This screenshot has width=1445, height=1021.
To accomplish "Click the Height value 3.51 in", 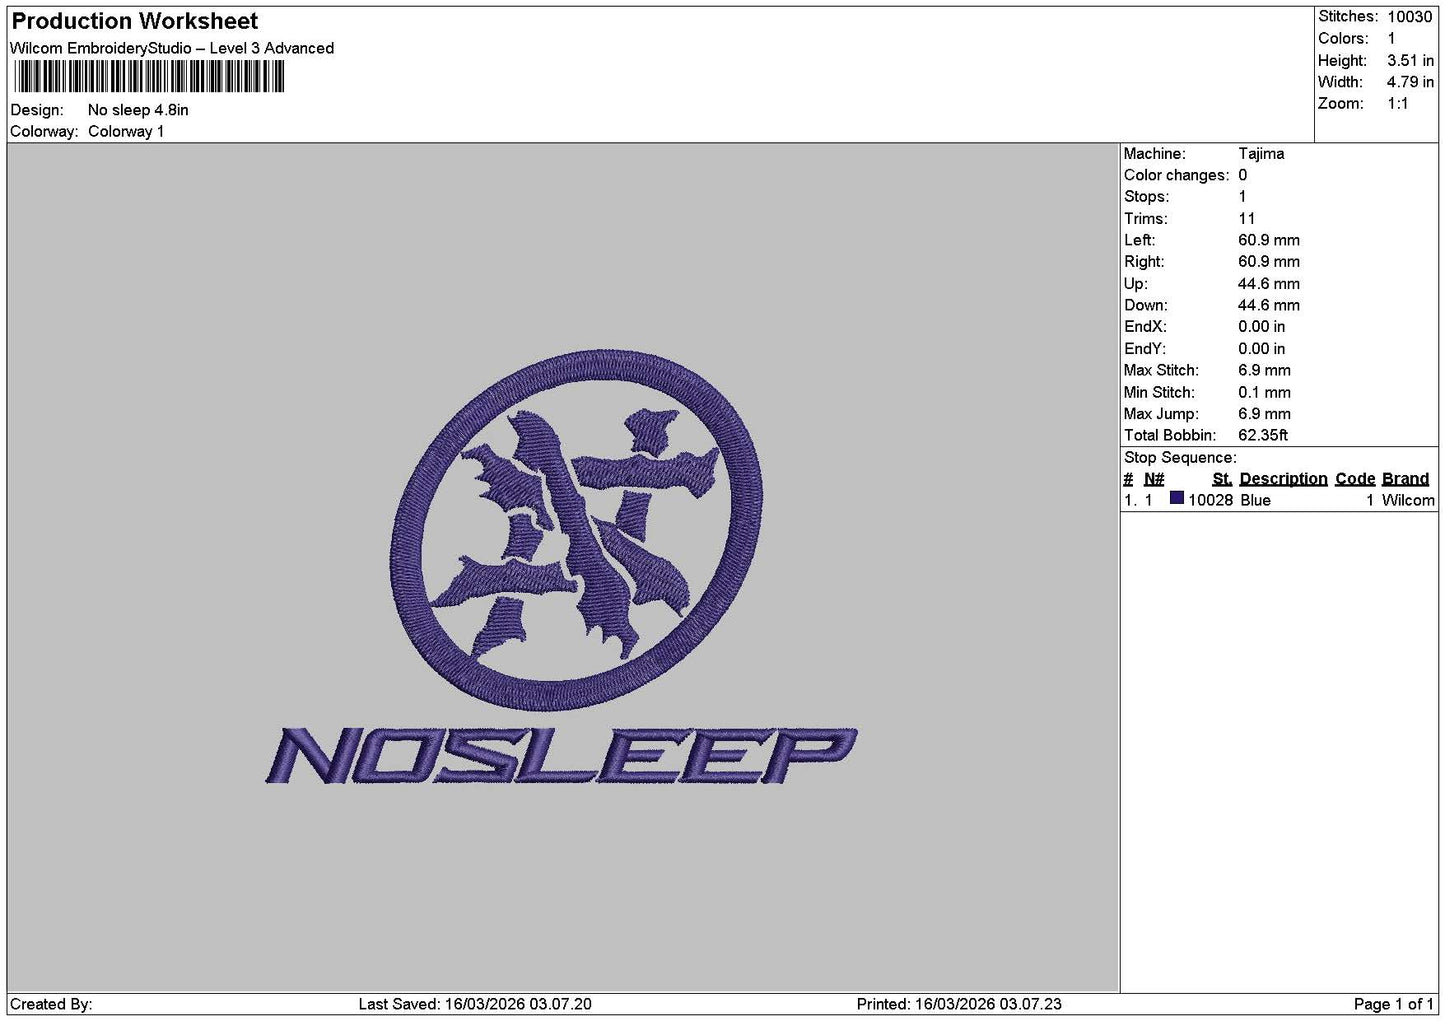I will point(1410,60).
